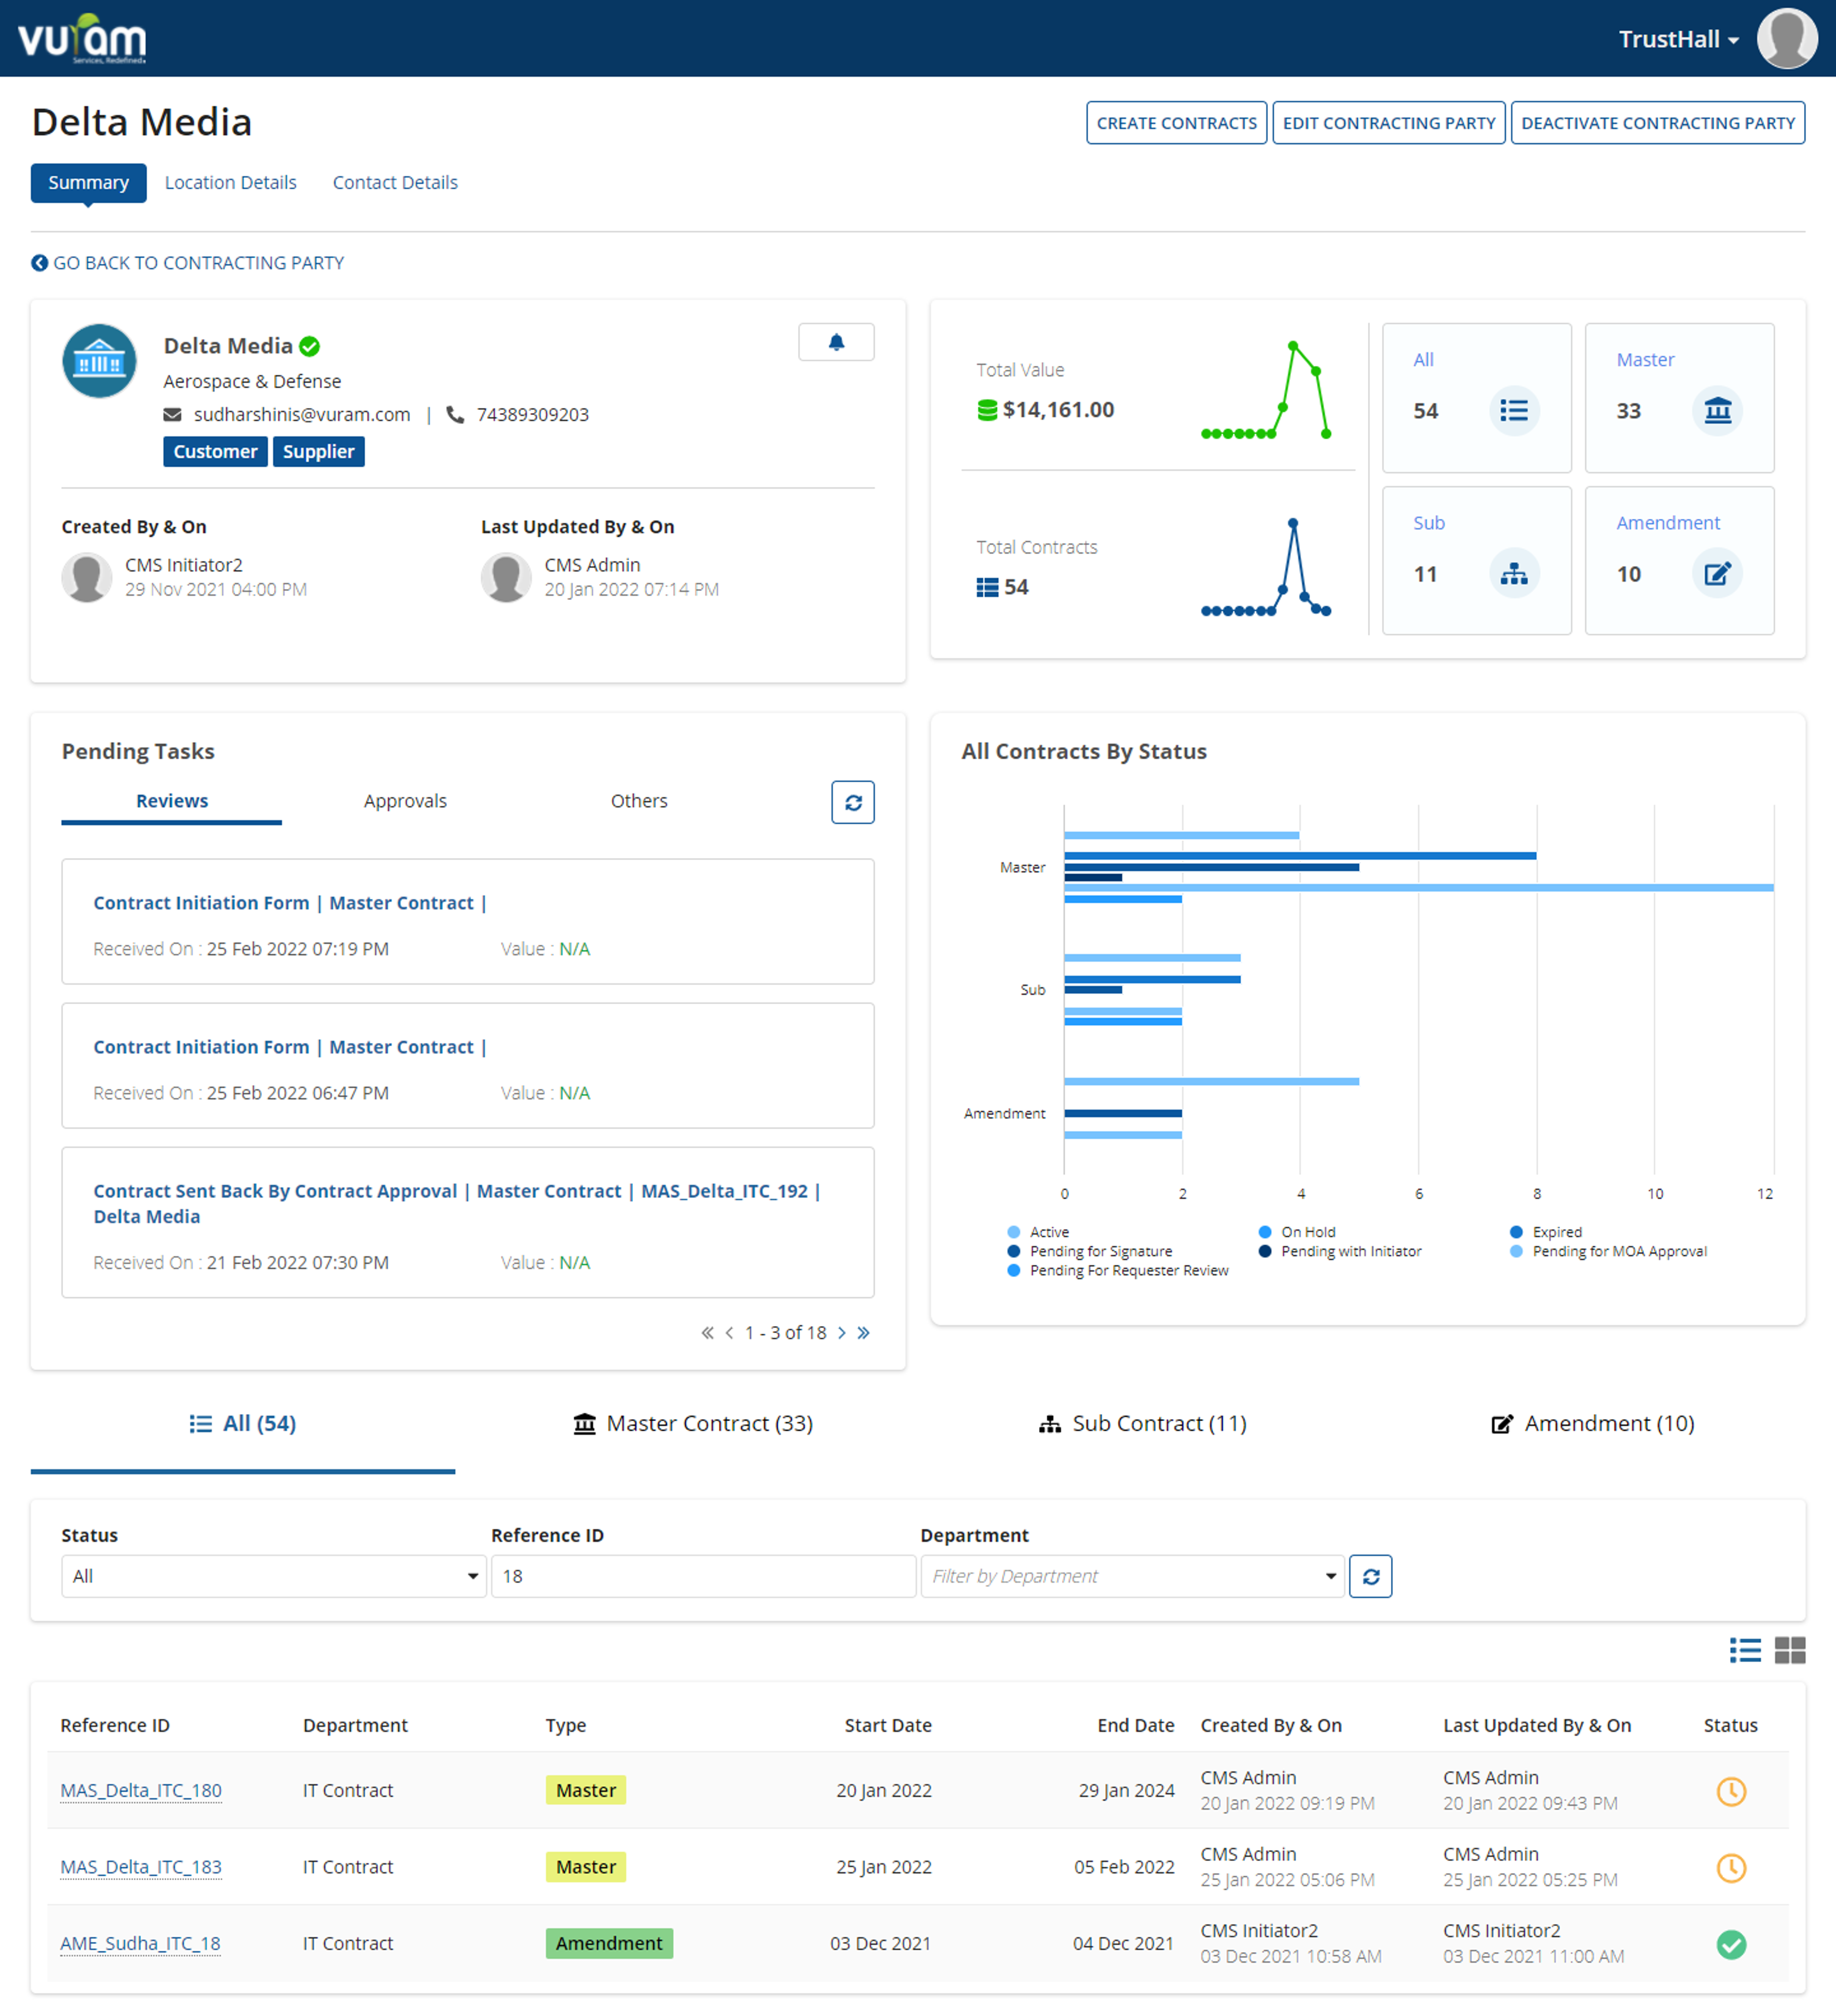Go to previous page of pending tasks
Viewport: 1836px width, 2016px height.
pos(729,1333)
